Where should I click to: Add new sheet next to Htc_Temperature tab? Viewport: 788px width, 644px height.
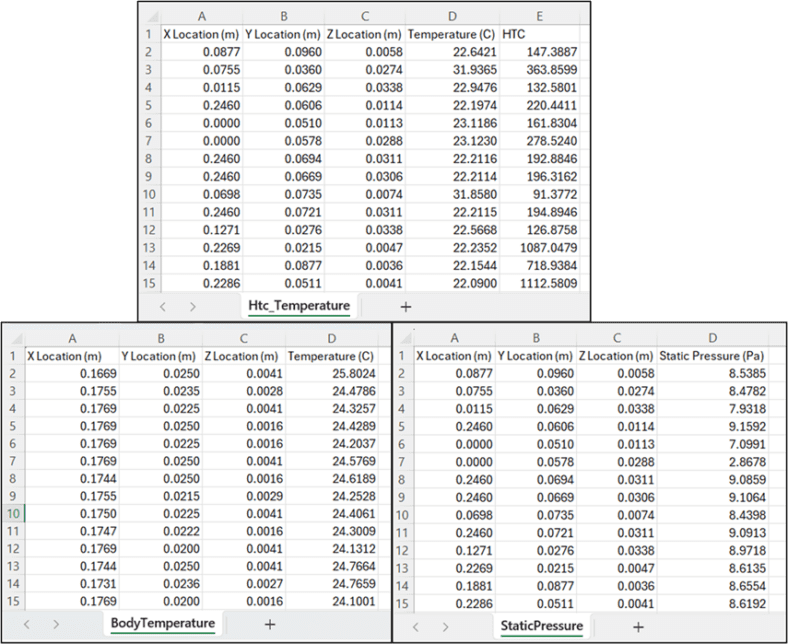pyautogui.click(x=406, y=306)
